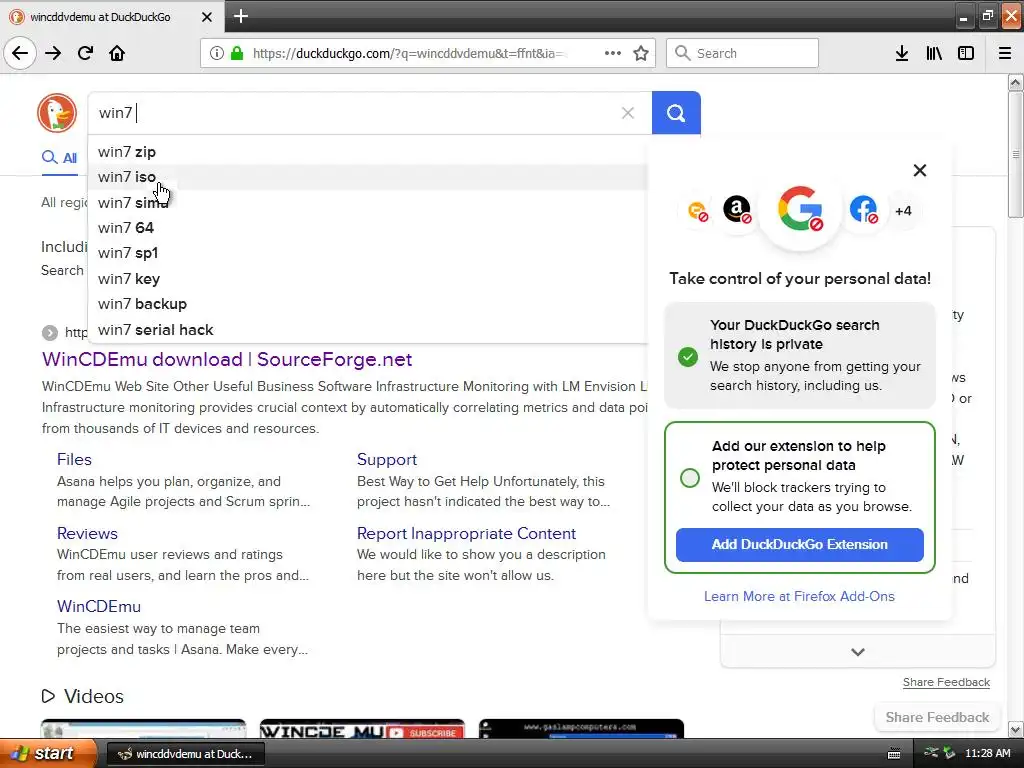1024x768 pixels.
Task: Click the green checkmark for private search history
Action: [688, 357]
